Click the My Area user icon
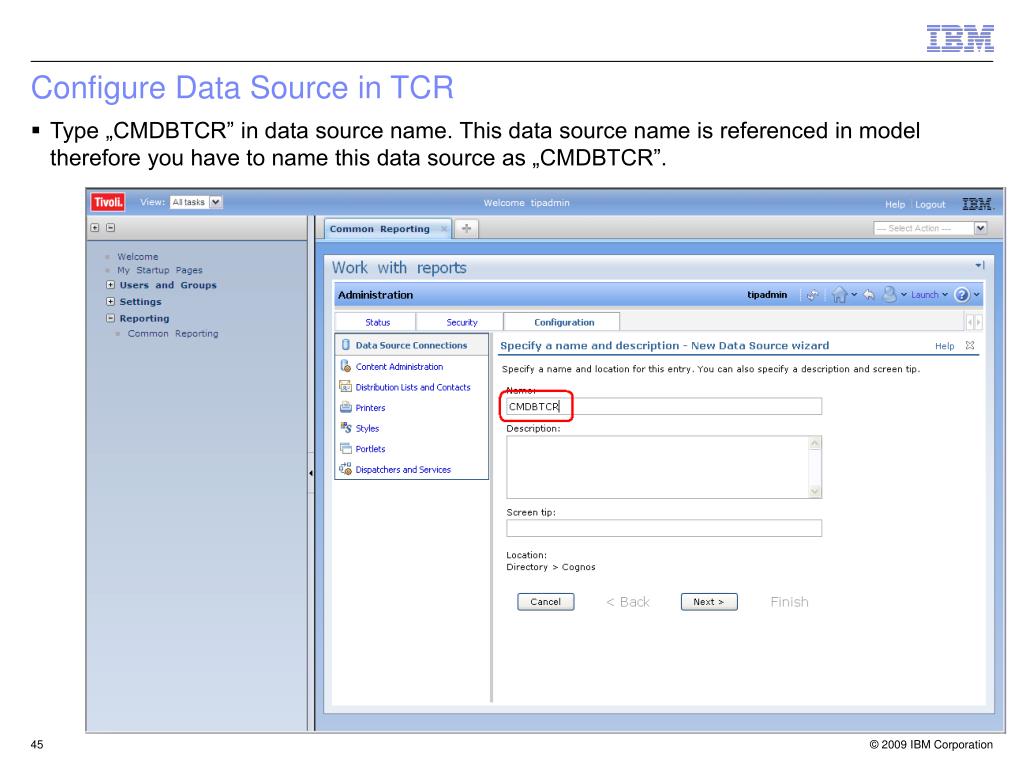The height and width of the screenshot is (768, 1024). click(x=889, y=295)
